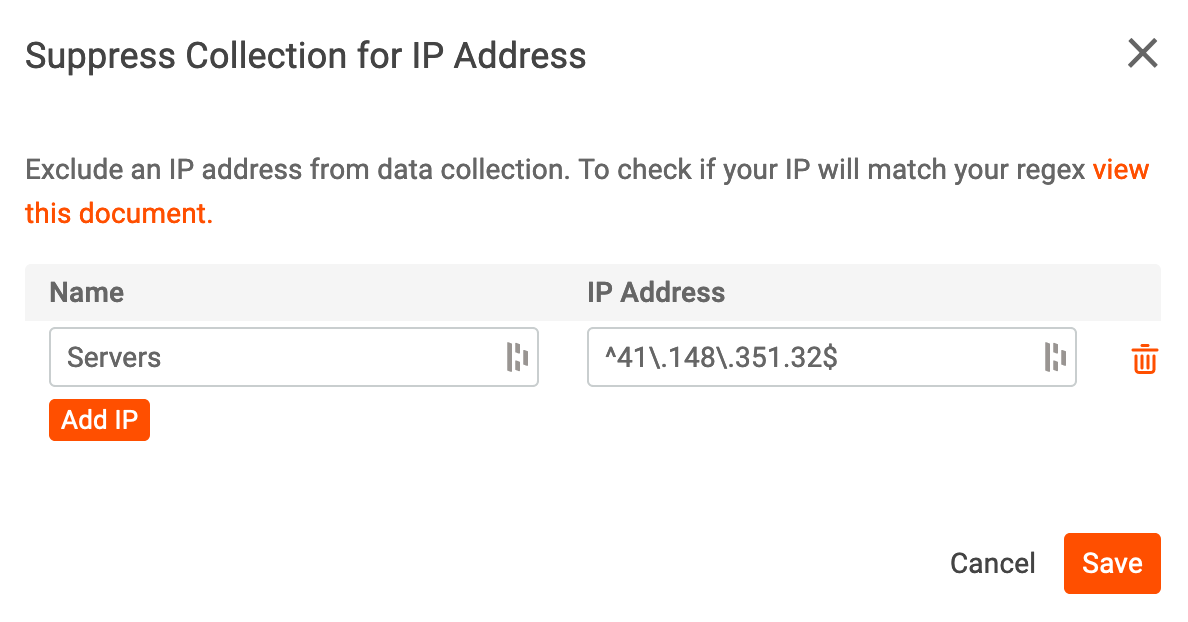Delete the Servers entry using the trash icon
This screenshot has height=622, width=1188.
click(x=1144, y=358)
